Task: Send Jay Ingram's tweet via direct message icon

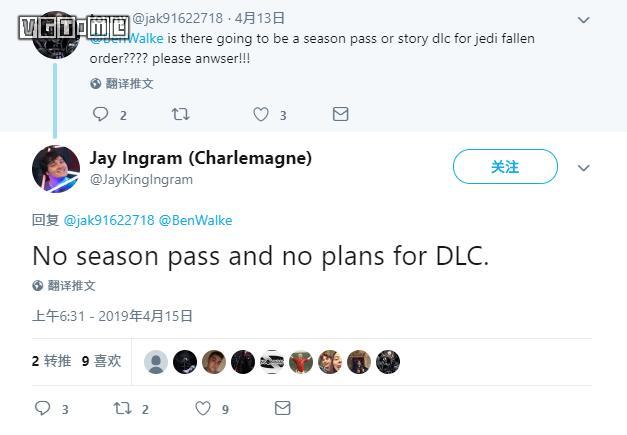Action: point(283,408)
